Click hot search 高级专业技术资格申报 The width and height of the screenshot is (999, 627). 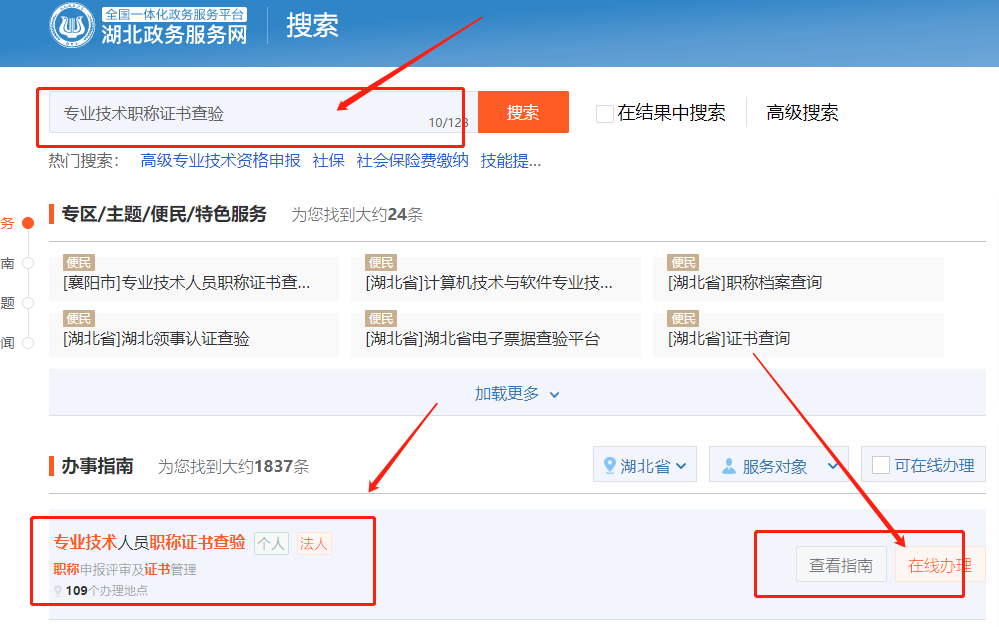220,161
